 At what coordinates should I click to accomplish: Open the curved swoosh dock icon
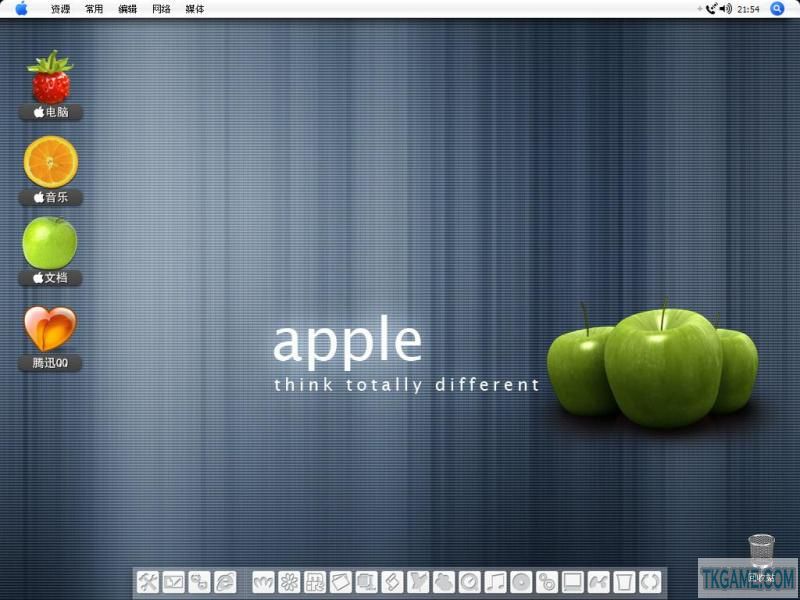point(598,582)
